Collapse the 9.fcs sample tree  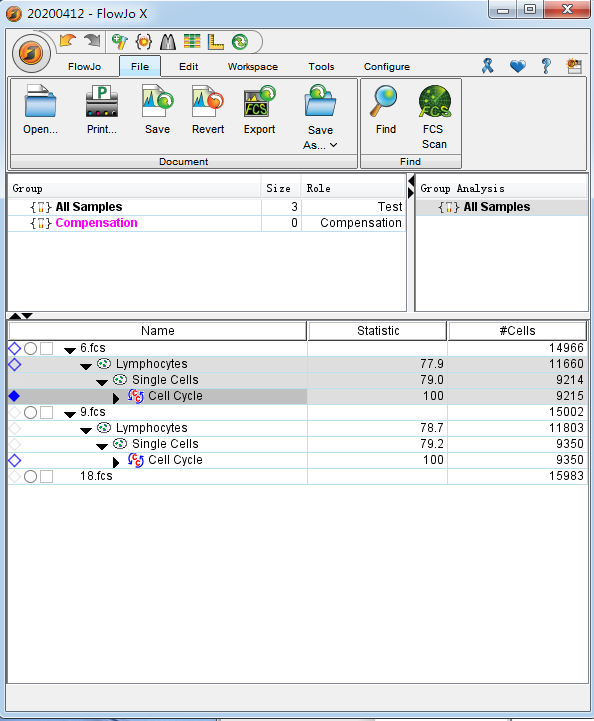70,414
